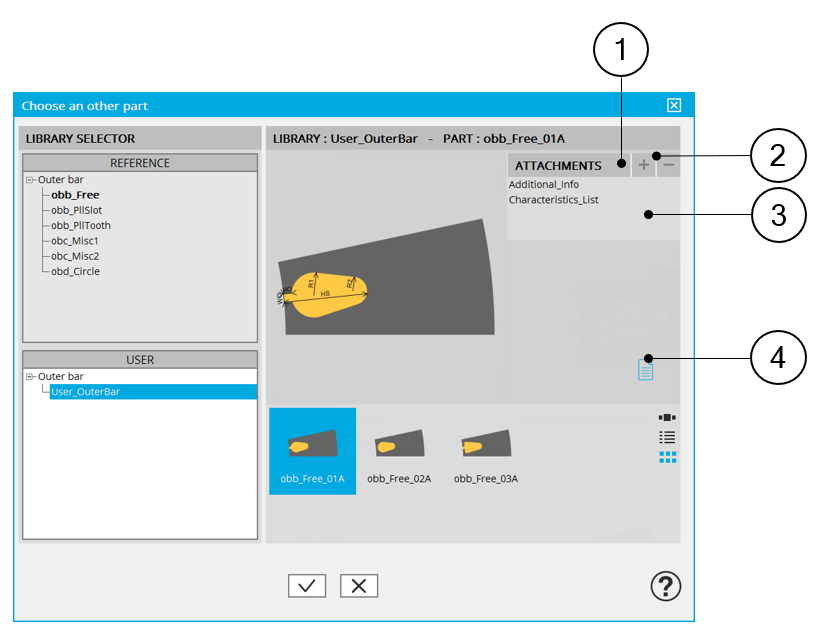Cancel with the X button
Screen dimensions: 820x640
[x=358, y=586]
